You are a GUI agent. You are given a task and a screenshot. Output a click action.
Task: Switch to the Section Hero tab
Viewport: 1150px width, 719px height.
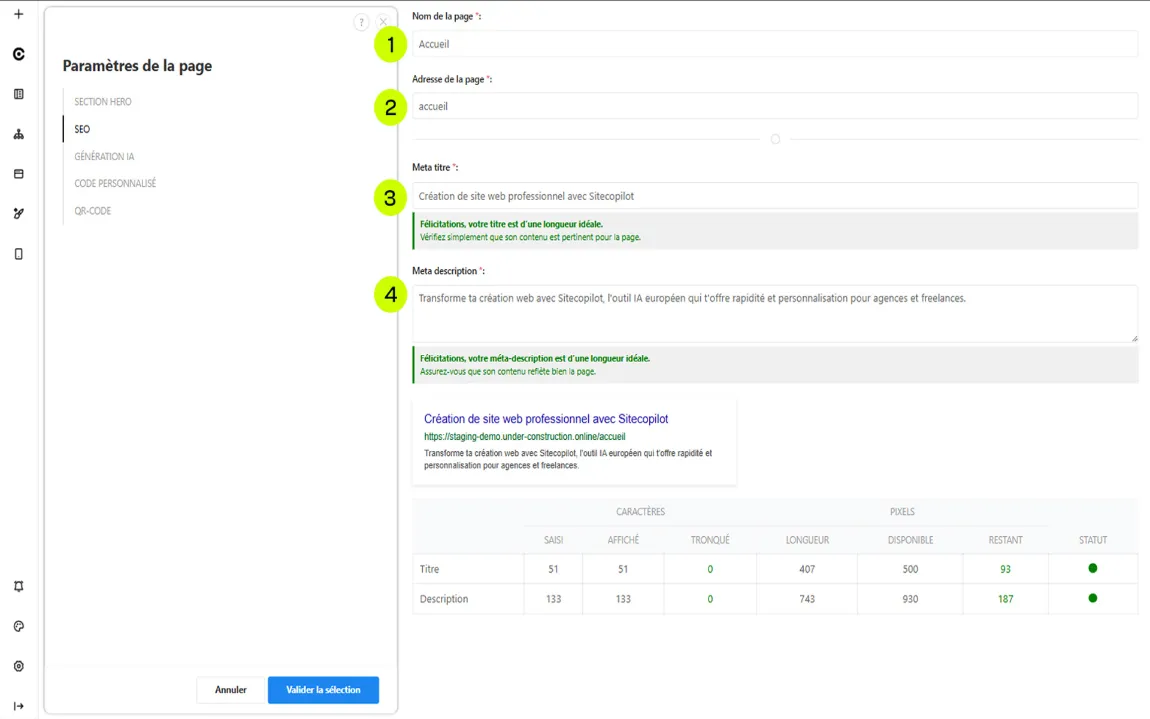tap(103, 102)
